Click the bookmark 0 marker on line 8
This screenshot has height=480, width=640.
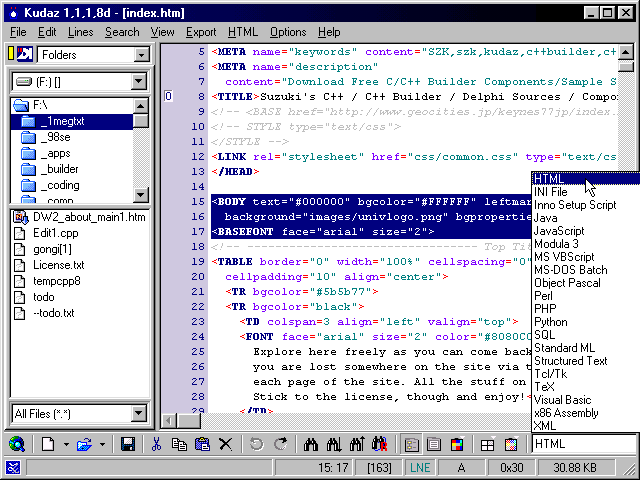click(x=168, y=96)
